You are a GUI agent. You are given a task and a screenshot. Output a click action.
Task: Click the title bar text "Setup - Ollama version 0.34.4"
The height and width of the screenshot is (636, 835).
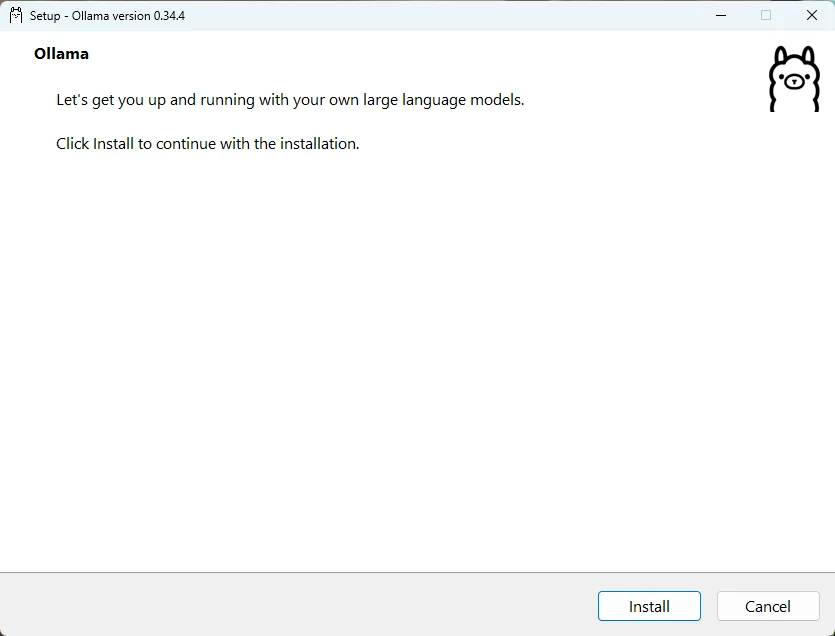(x=107, y=16)
